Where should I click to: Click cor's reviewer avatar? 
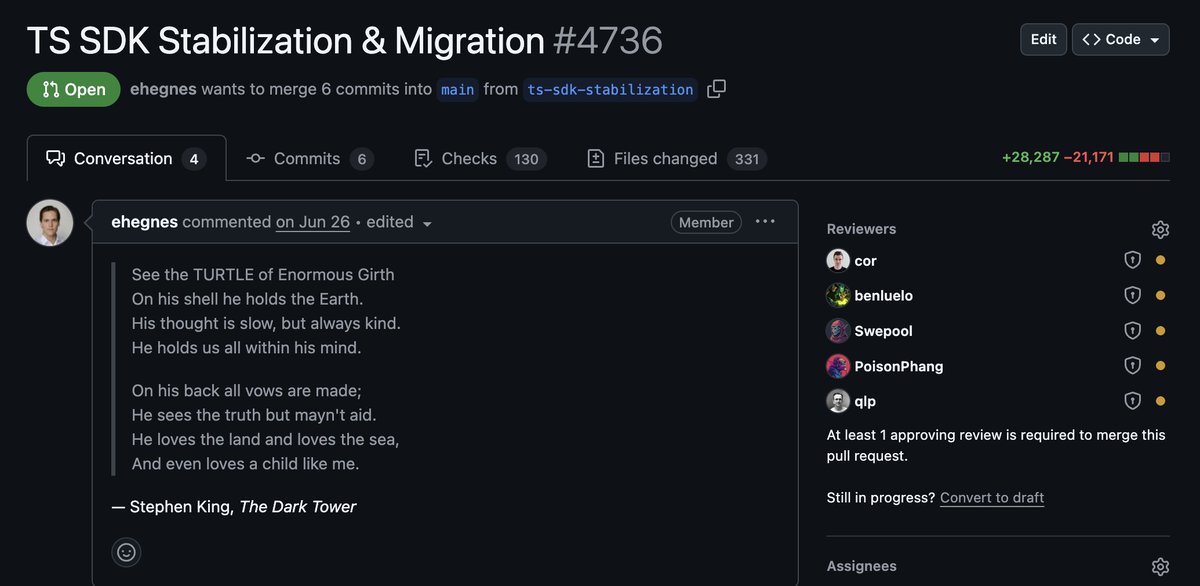click(838, 260)
